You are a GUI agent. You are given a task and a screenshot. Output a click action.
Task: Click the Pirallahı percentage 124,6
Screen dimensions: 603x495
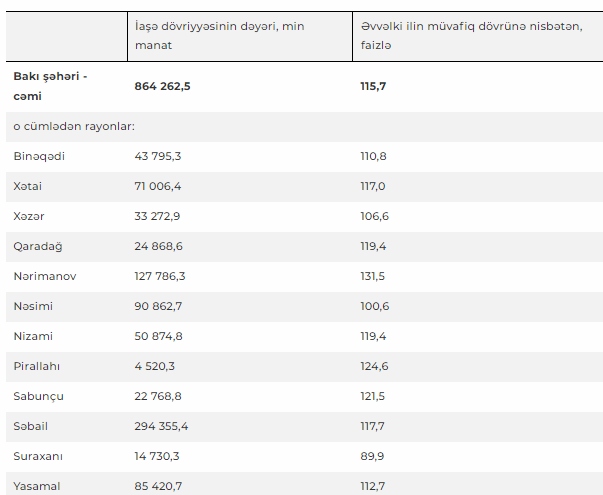pyautogui.click(x=374, y=366)
